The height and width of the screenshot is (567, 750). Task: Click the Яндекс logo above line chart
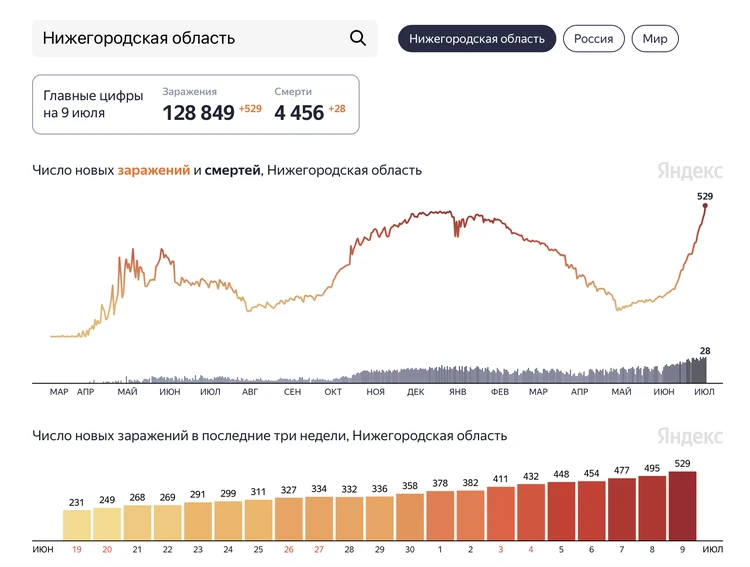(690, 171)
